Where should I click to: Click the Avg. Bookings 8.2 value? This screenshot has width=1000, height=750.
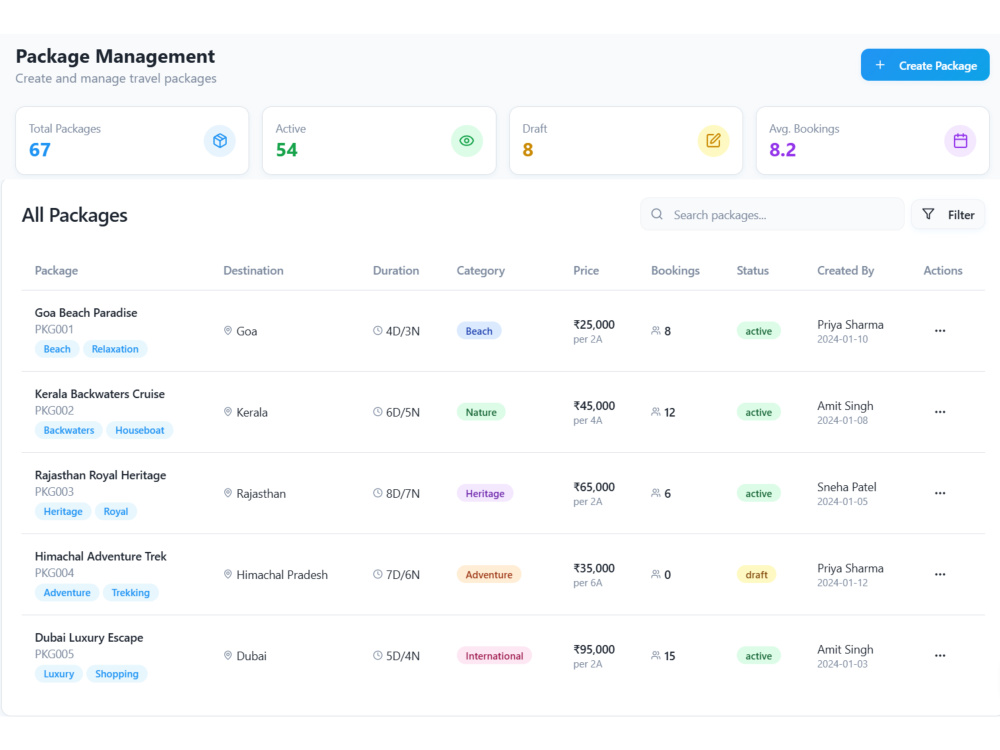point(783,150)
